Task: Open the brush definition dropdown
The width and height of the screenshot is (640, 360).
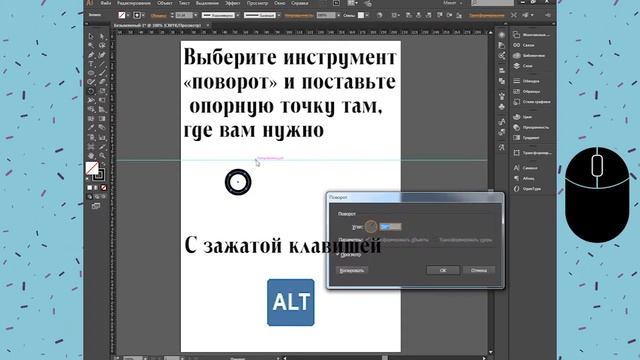Action: coord(278,15)
